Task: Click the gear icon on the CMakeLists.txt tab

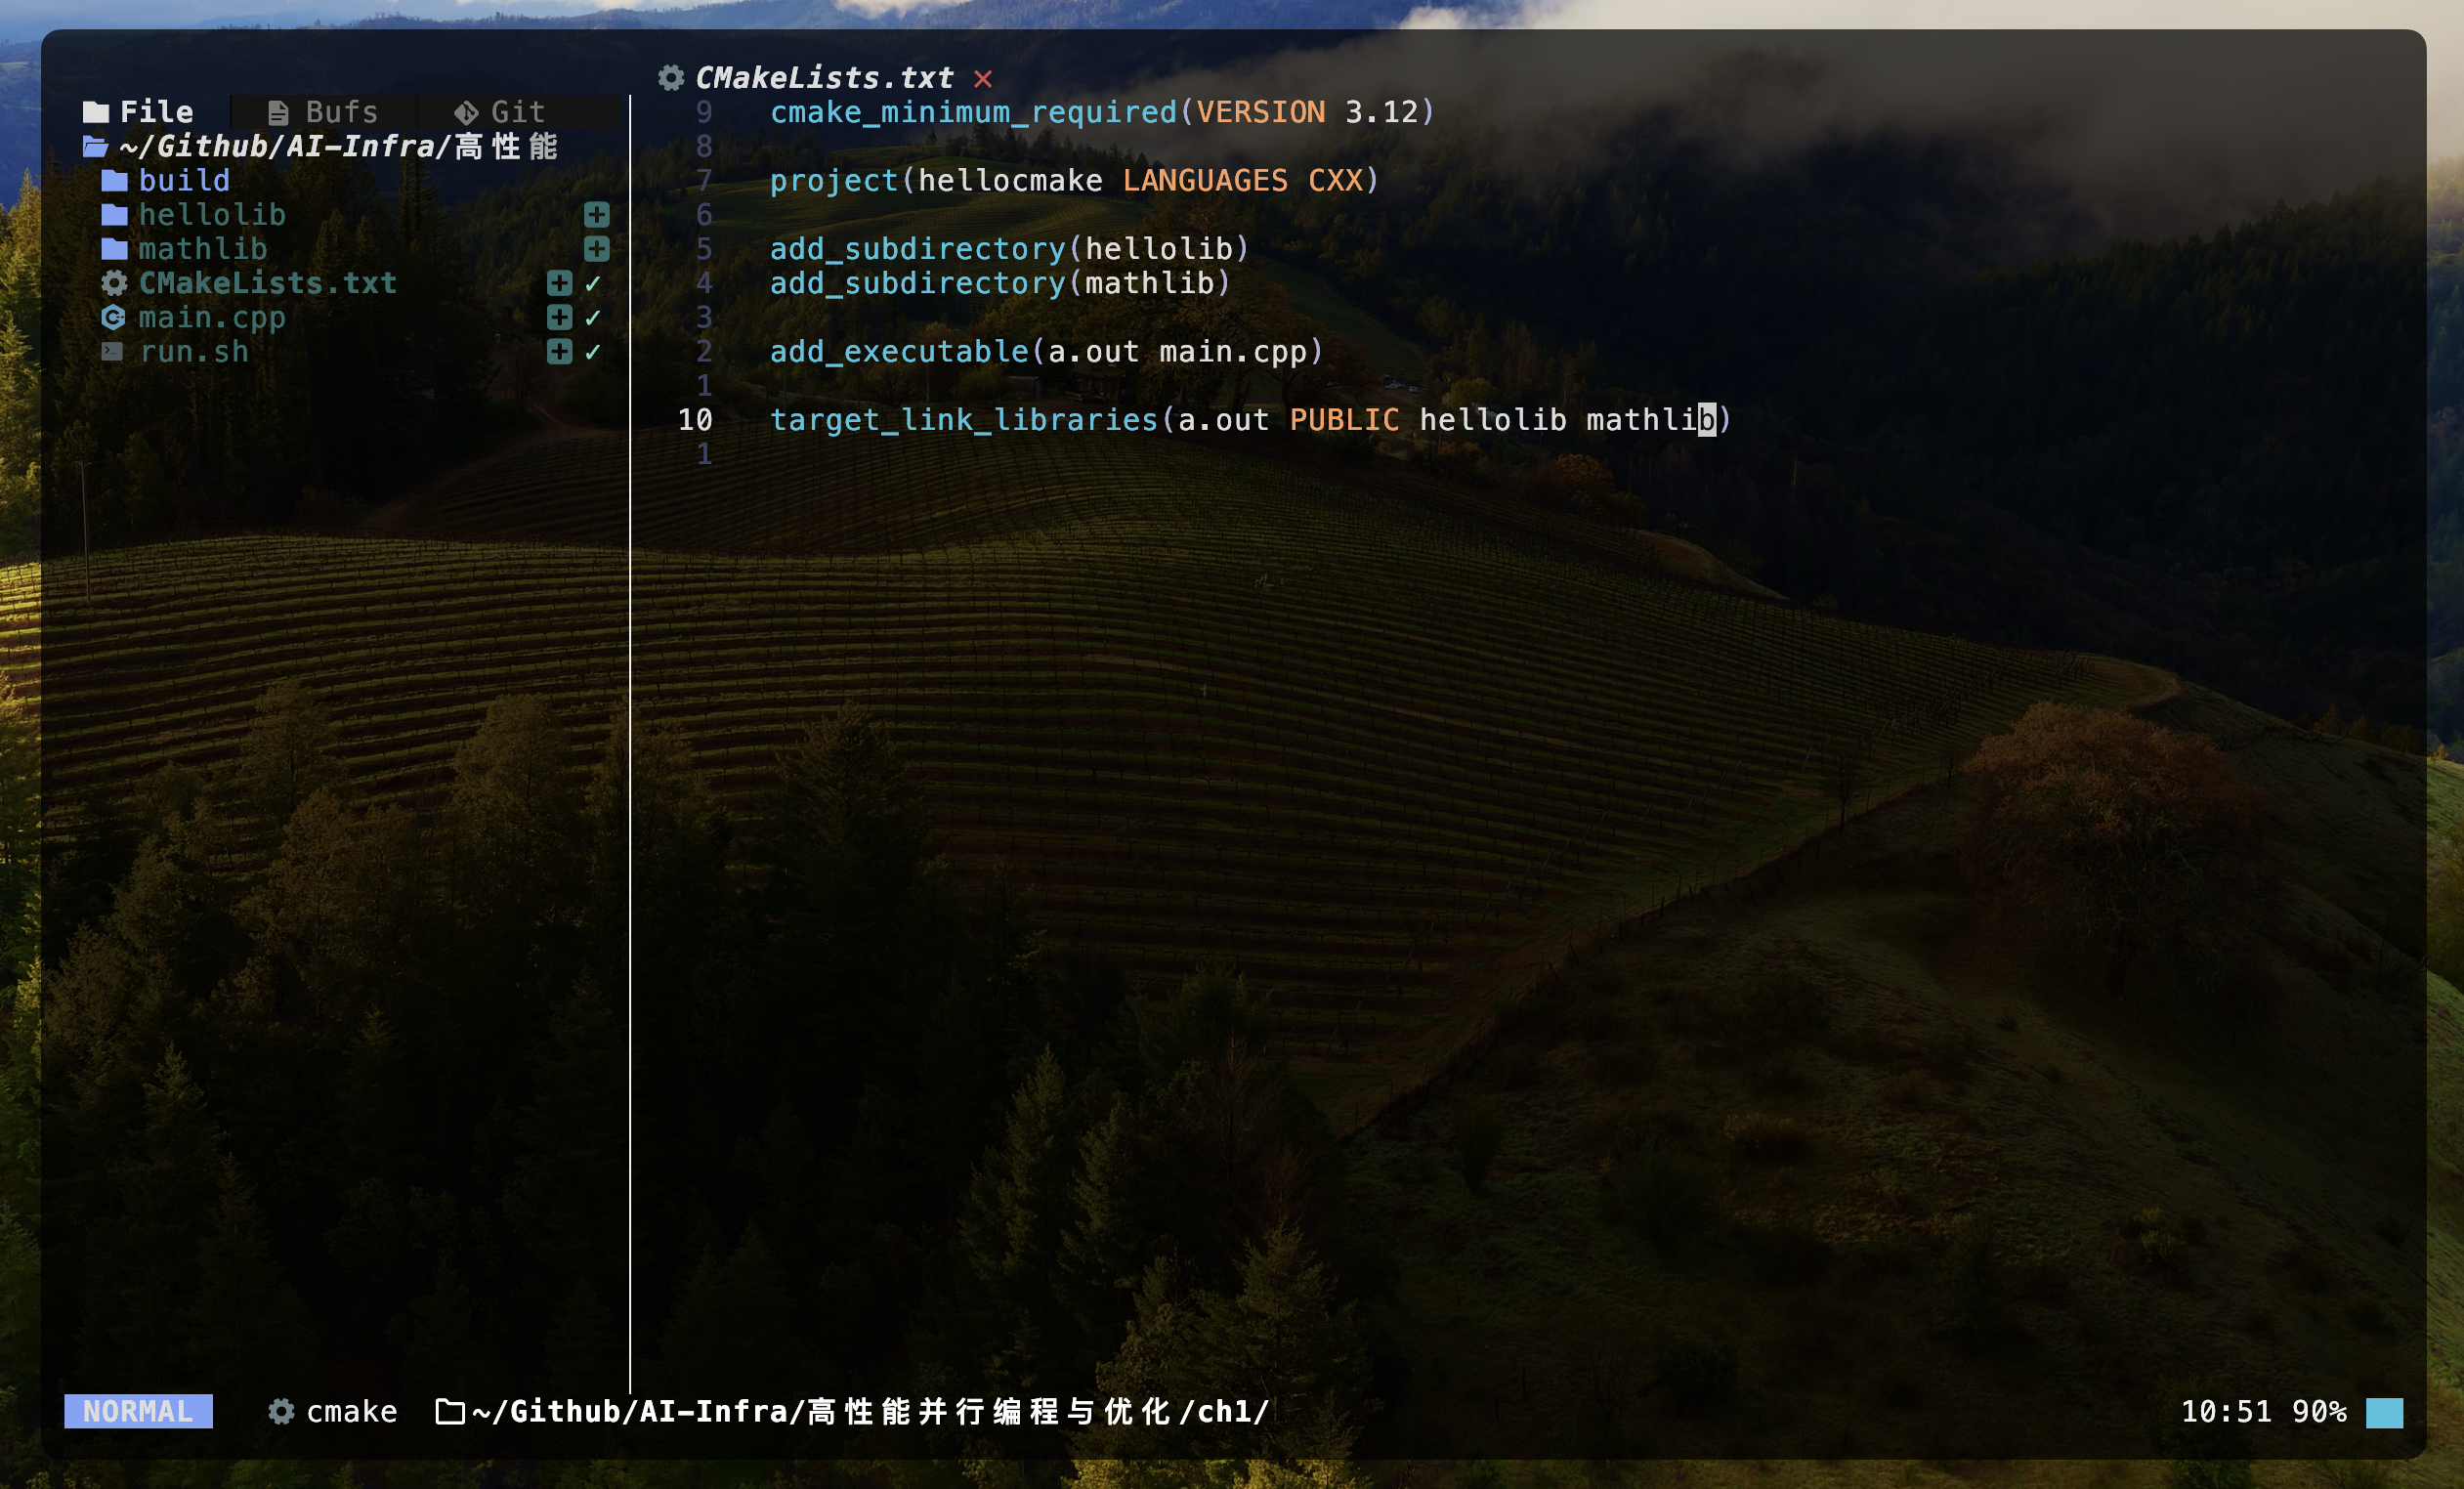Action: (x=671, y=78)
